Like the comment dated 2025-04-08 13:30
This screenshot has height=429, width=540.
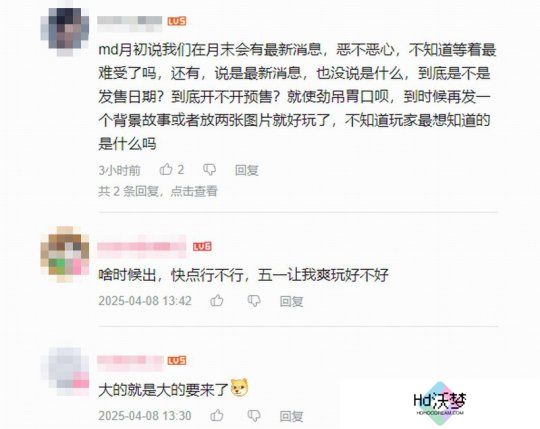pyautogui.click(x=217, y=415)
